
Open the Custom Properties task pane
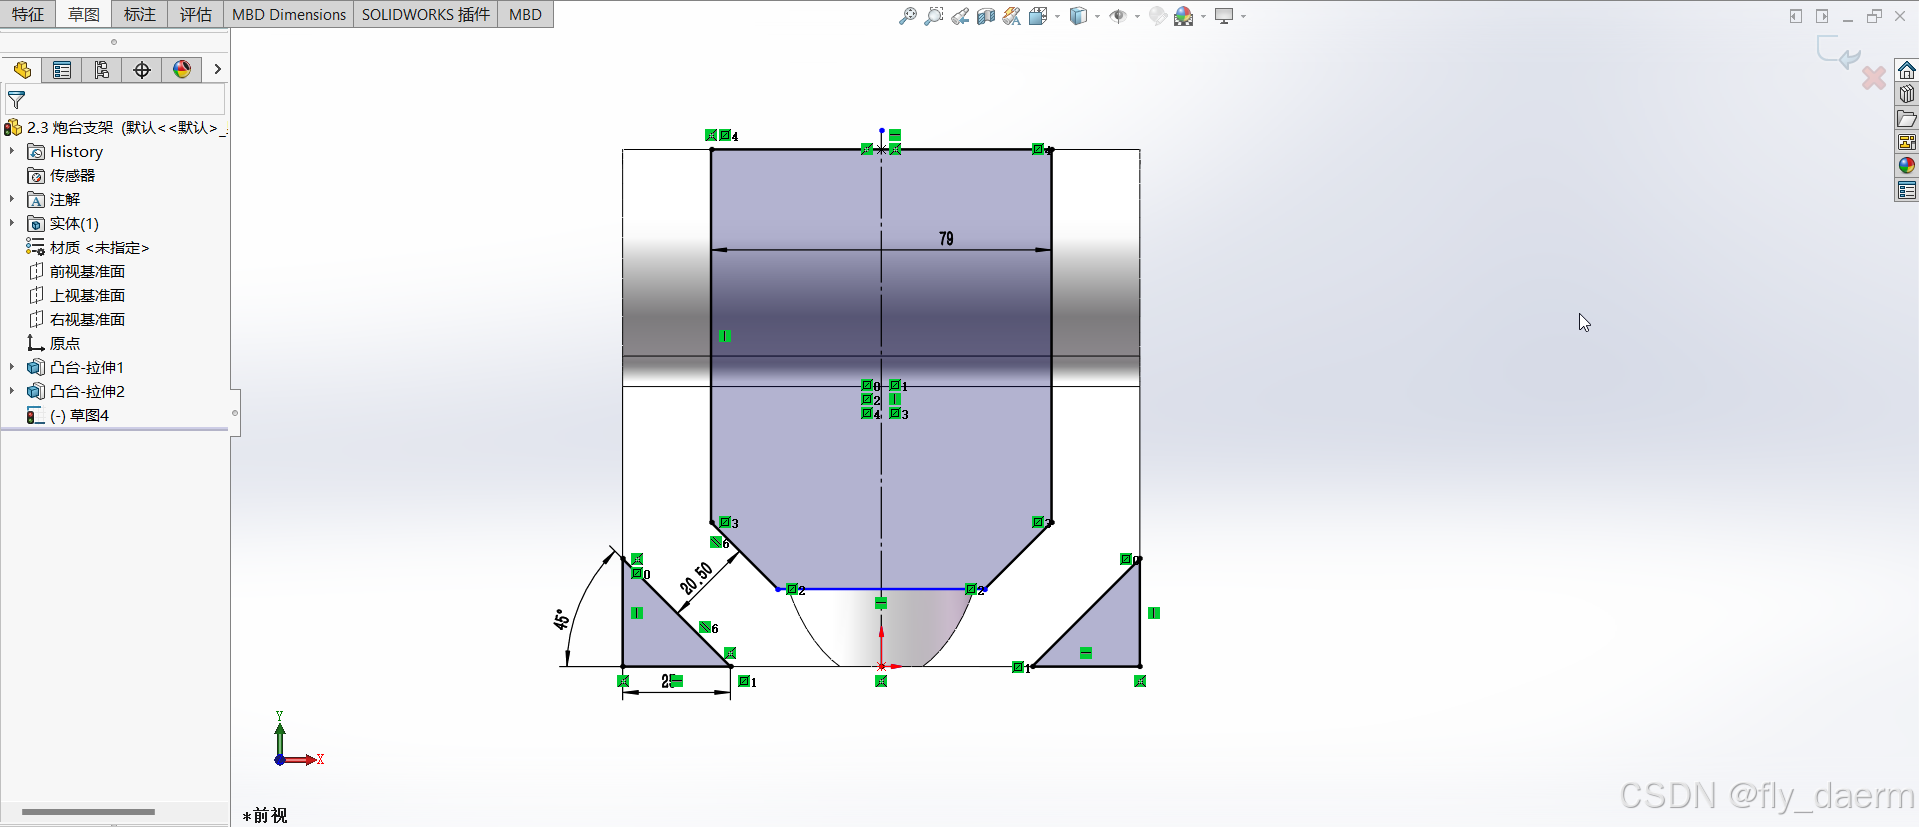point(1907,190)
